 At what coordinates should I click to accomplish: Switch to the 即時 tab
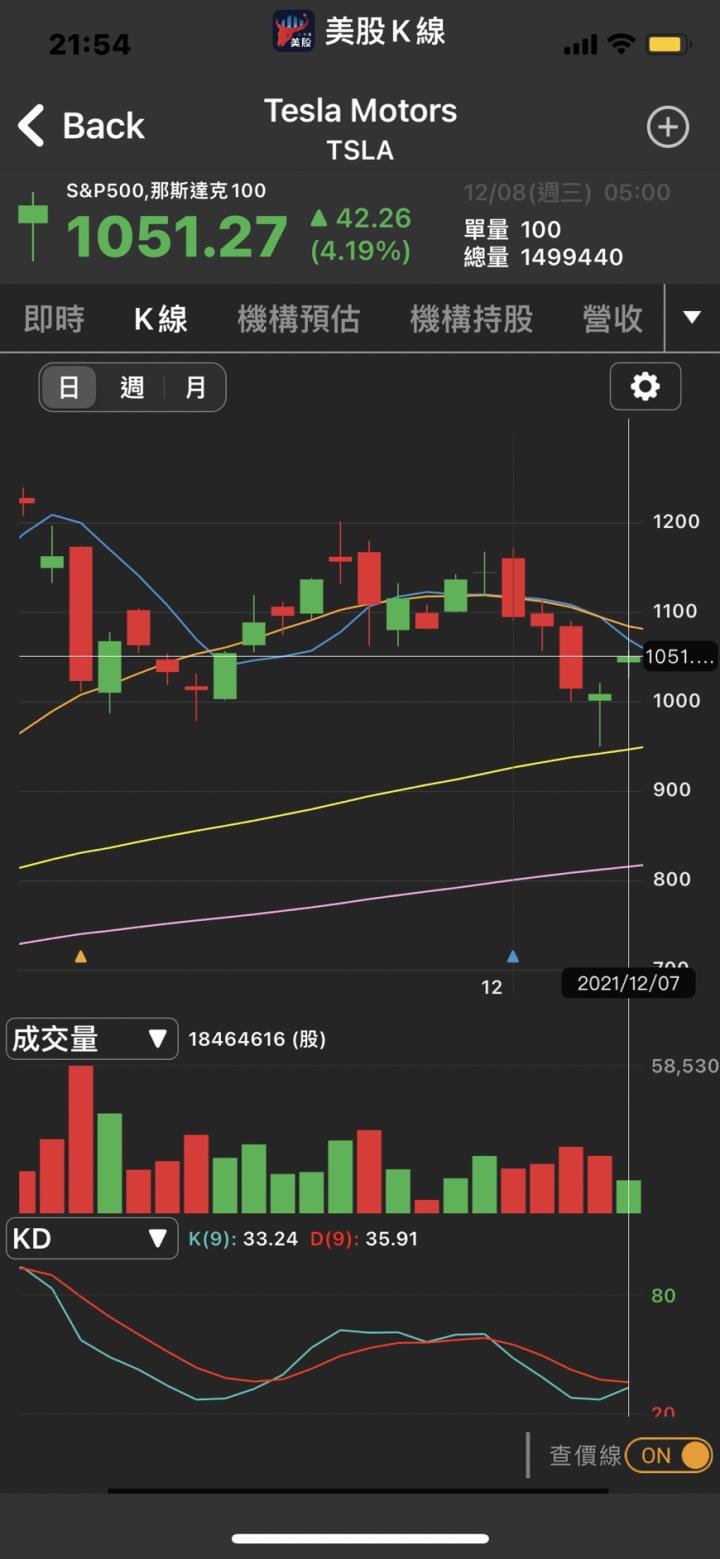coord(54,319)
